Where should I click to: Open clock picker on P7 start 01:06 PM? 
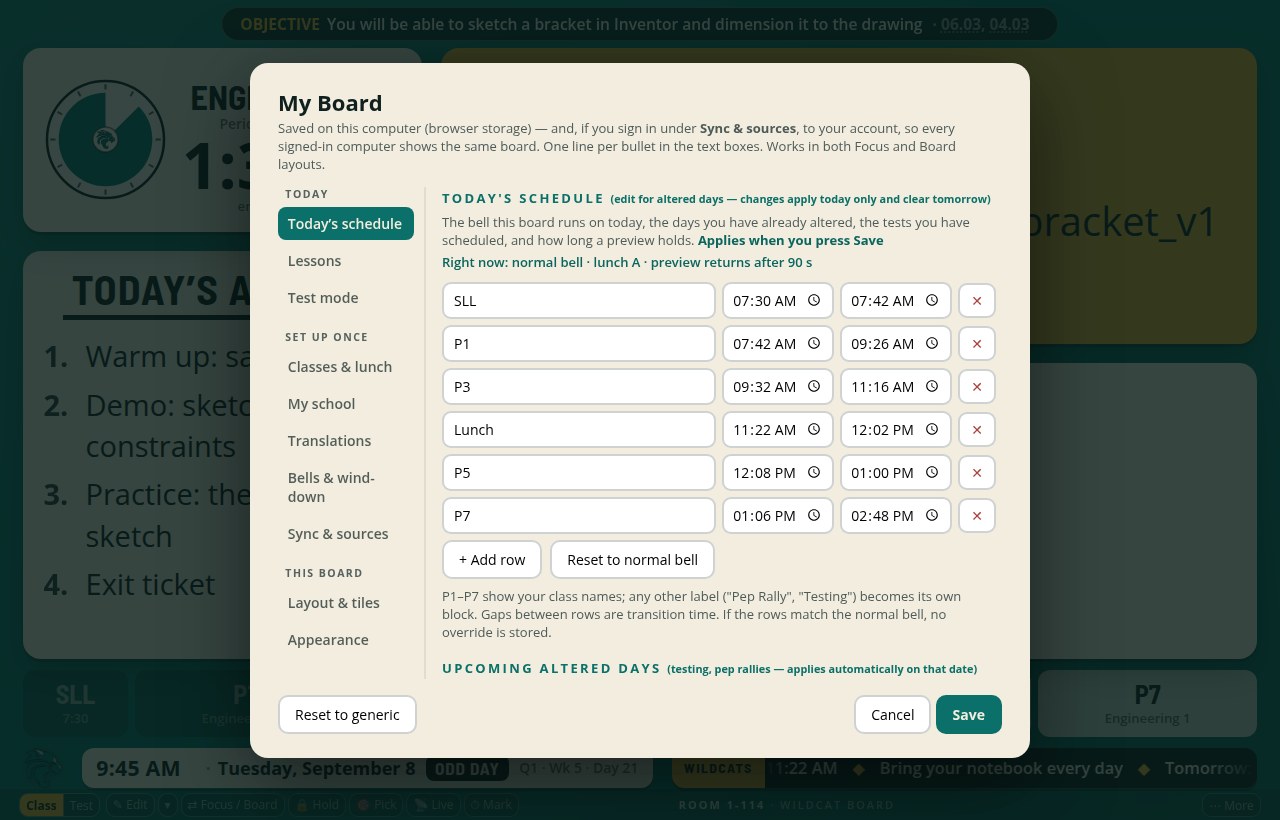[814, 515]
